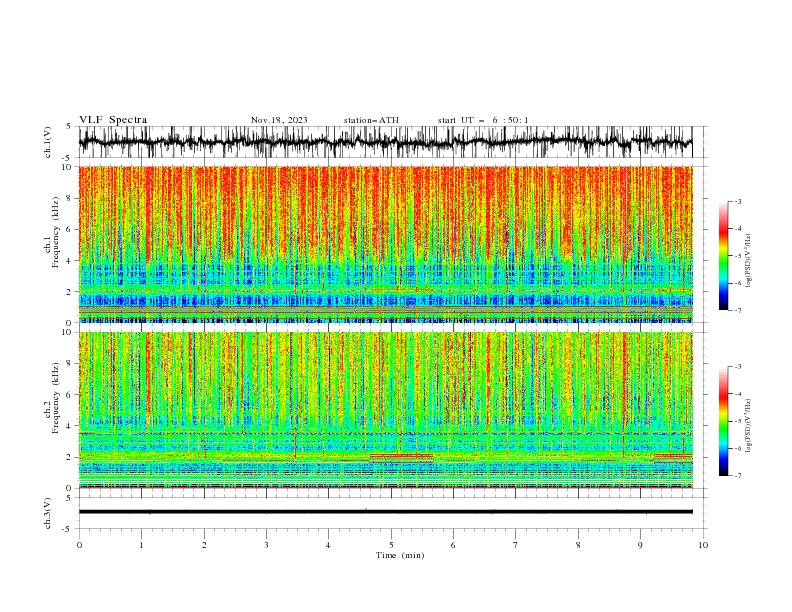Click the ch.1 spectrogram panel
792x612 pixels.
(x=385, y=244)
